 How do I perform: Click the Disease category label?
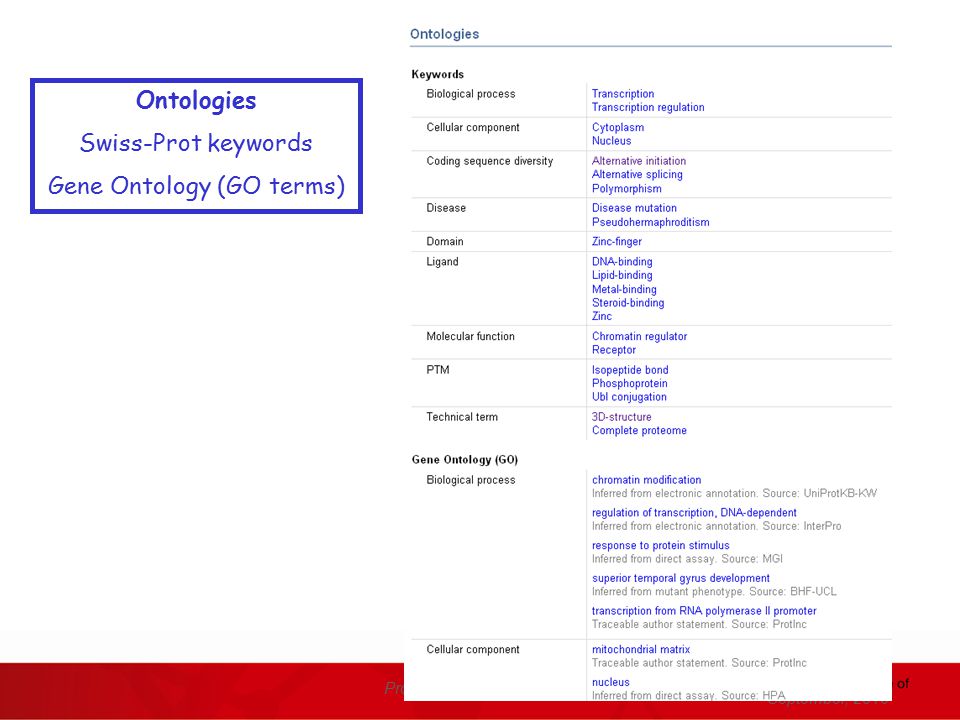tap(446, 208)
